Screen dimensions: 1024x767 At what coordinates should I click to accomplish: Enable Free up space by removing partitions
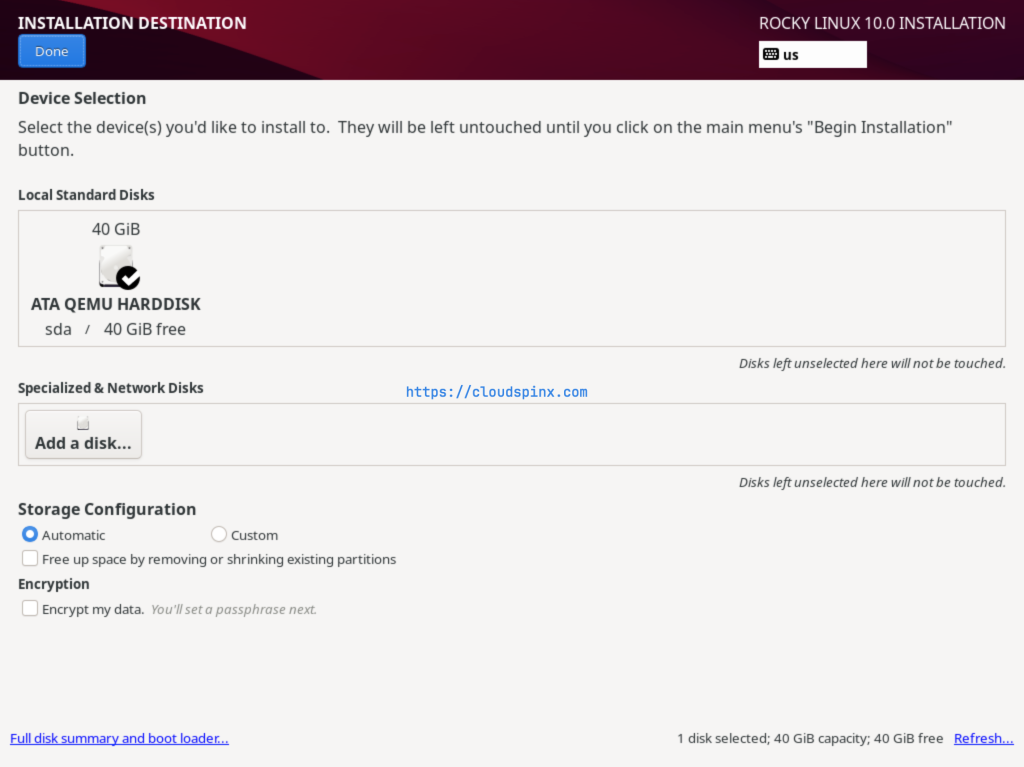coord(31,559)
